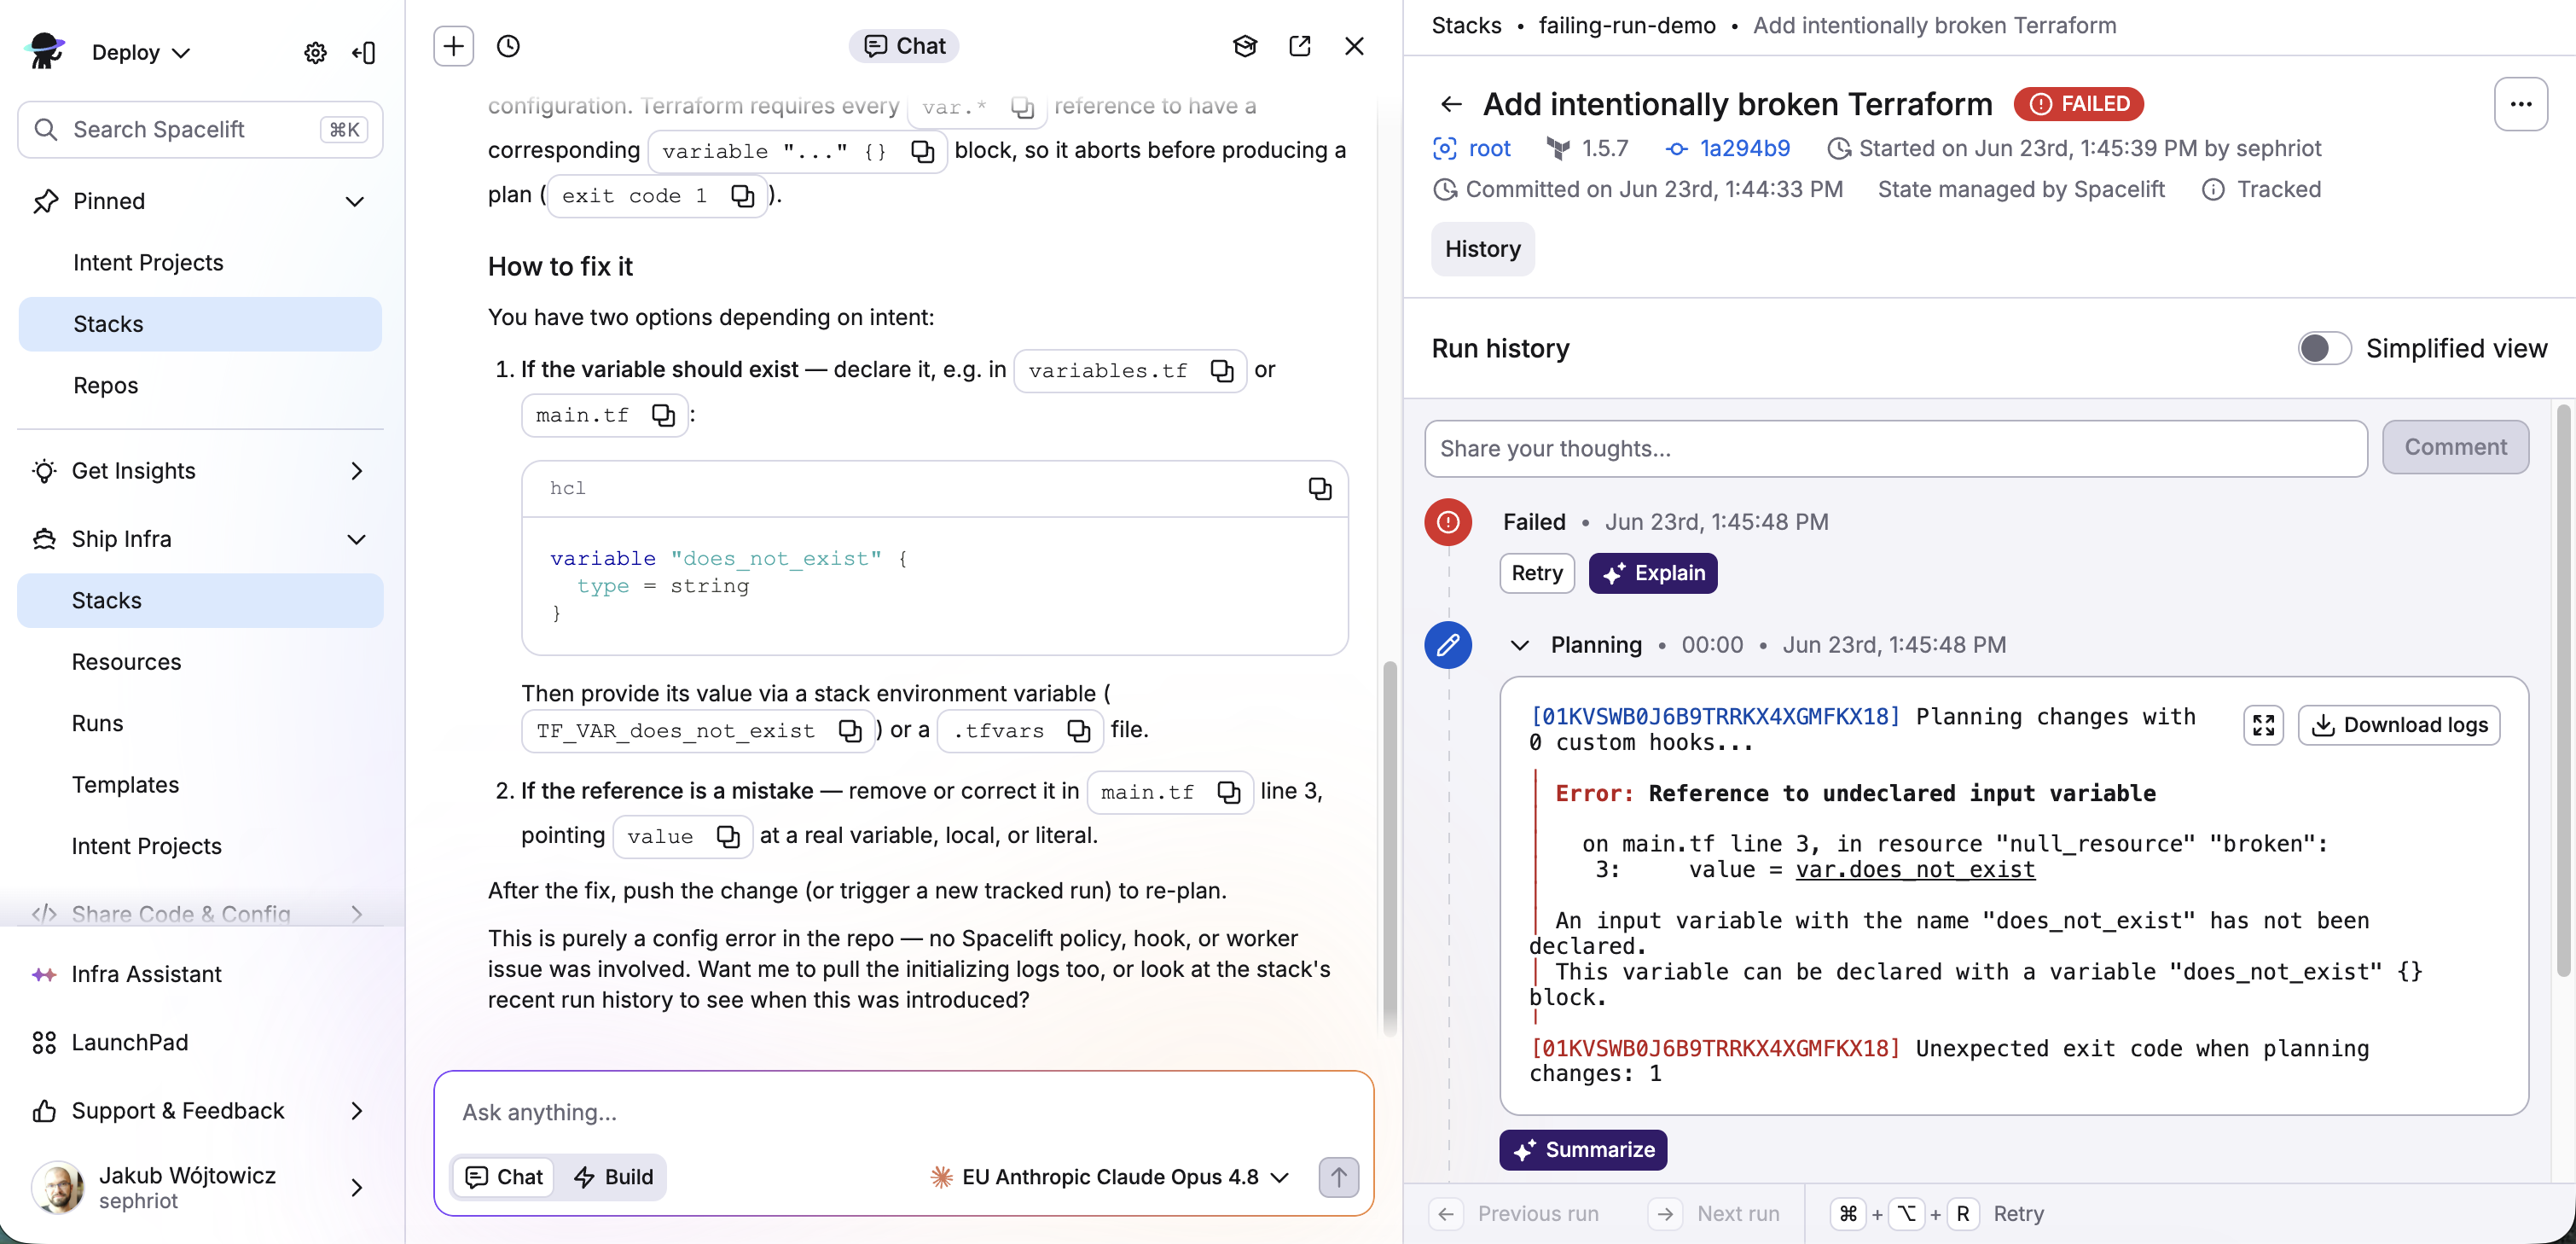
Task: Expand the Get Insights section
Action: pyautogui.click(x=356, y=471)
